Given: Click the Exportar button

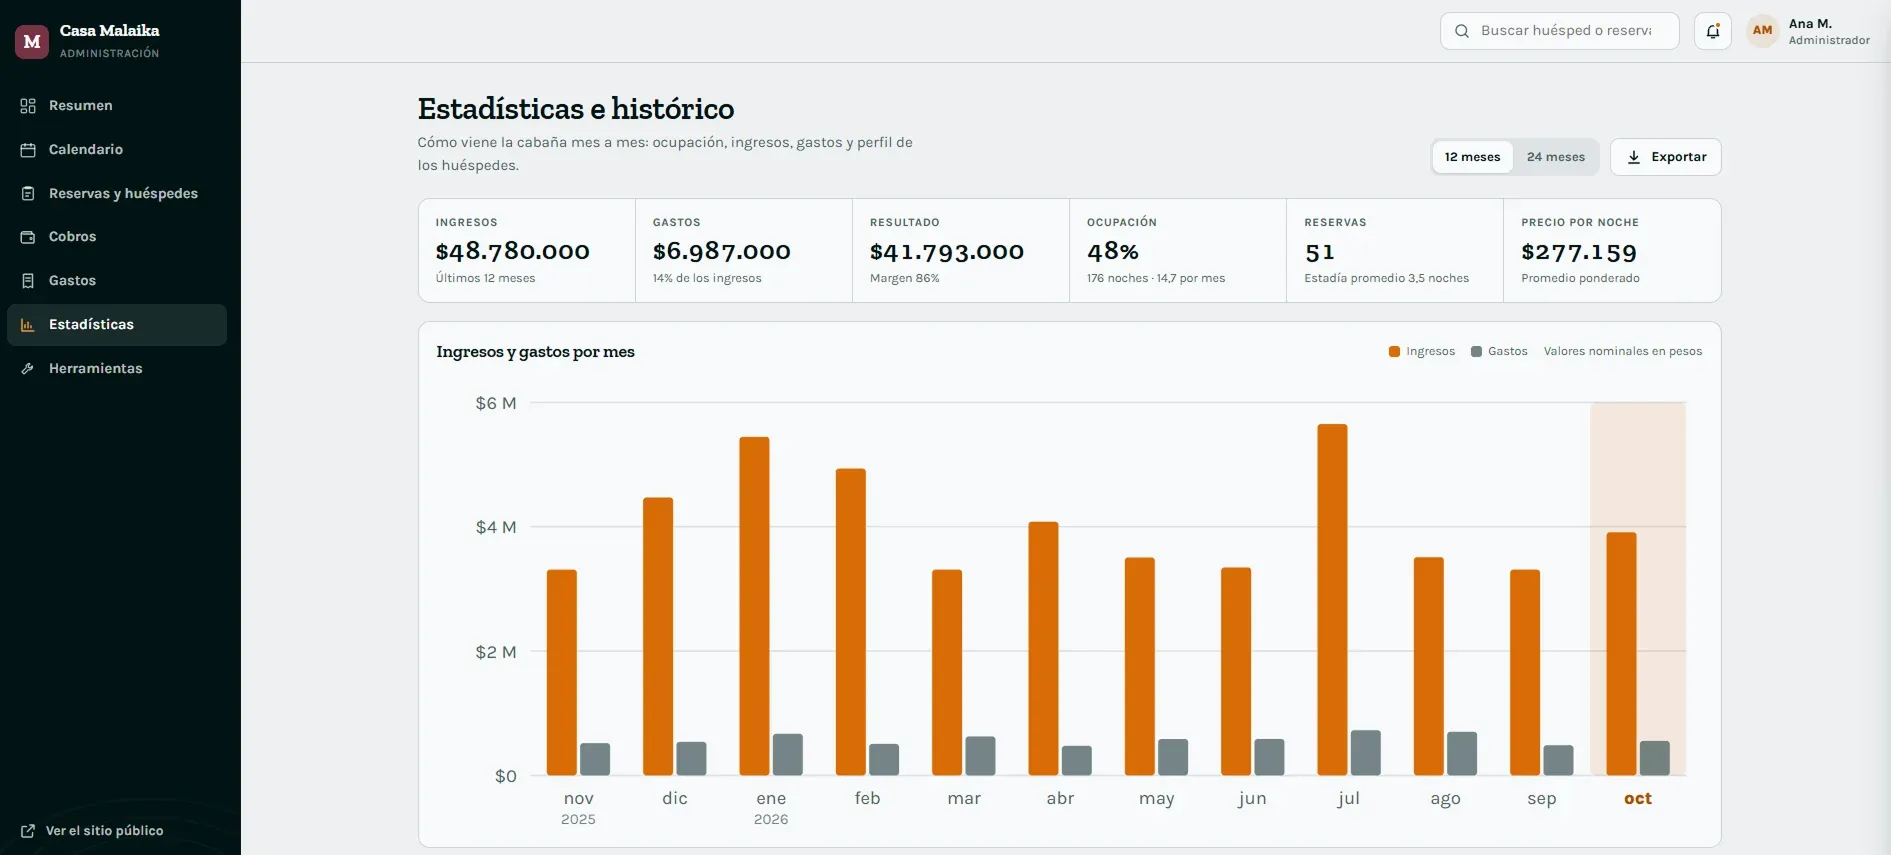Looking at the screenshot, I should click(1665, 157).
